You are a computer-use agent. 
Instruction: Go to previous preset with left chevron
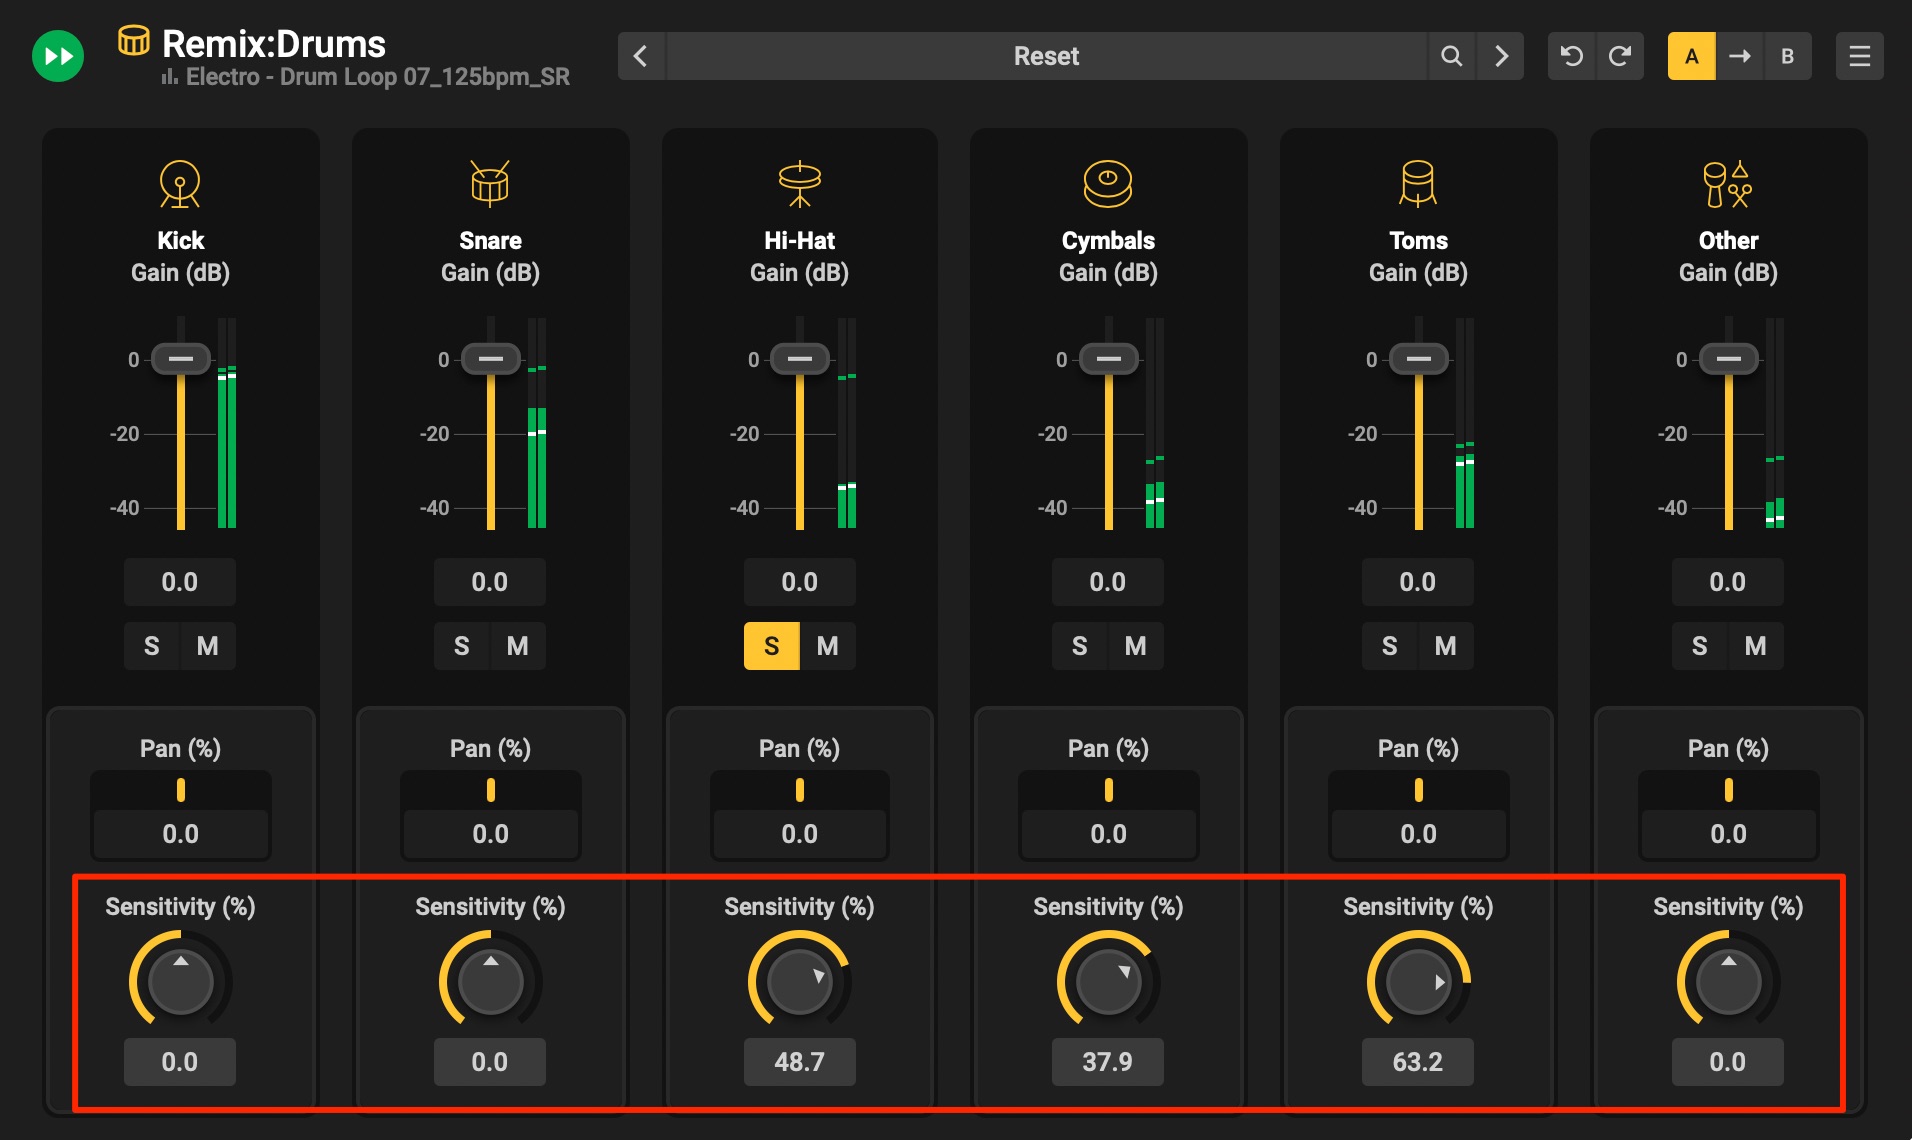point(641,56)
